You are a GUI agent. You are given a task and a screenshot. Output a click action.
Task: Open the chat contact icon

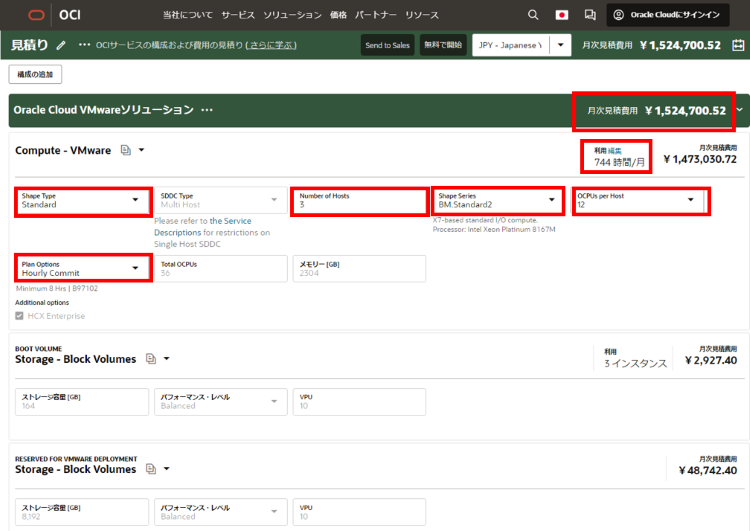(x=590, y=15)
